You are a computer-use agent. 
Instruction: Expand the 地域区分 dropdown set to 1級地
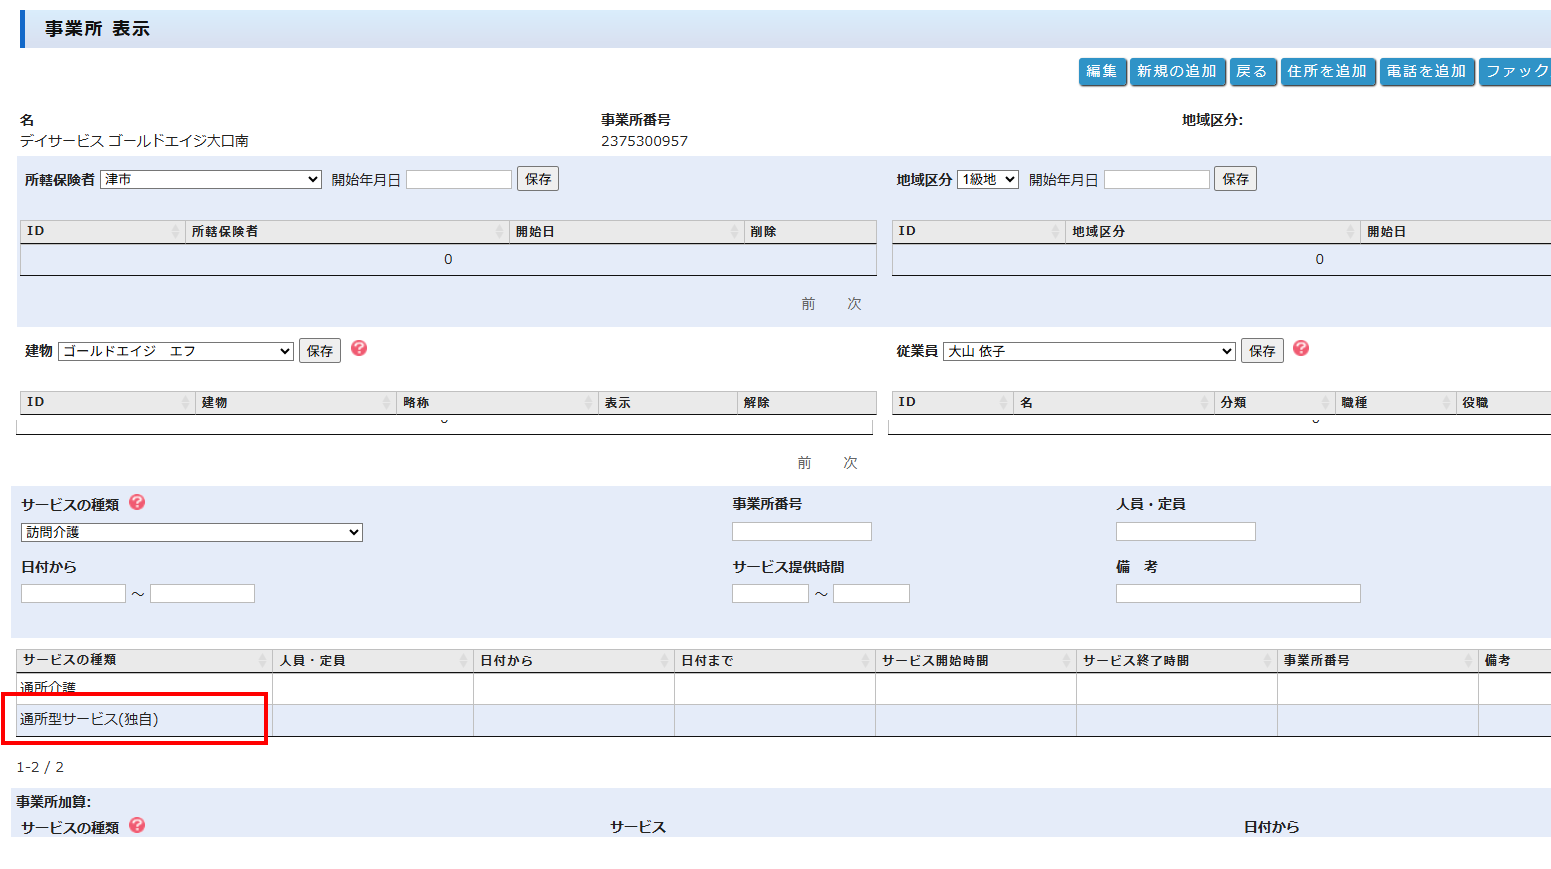tap(987, 180)
